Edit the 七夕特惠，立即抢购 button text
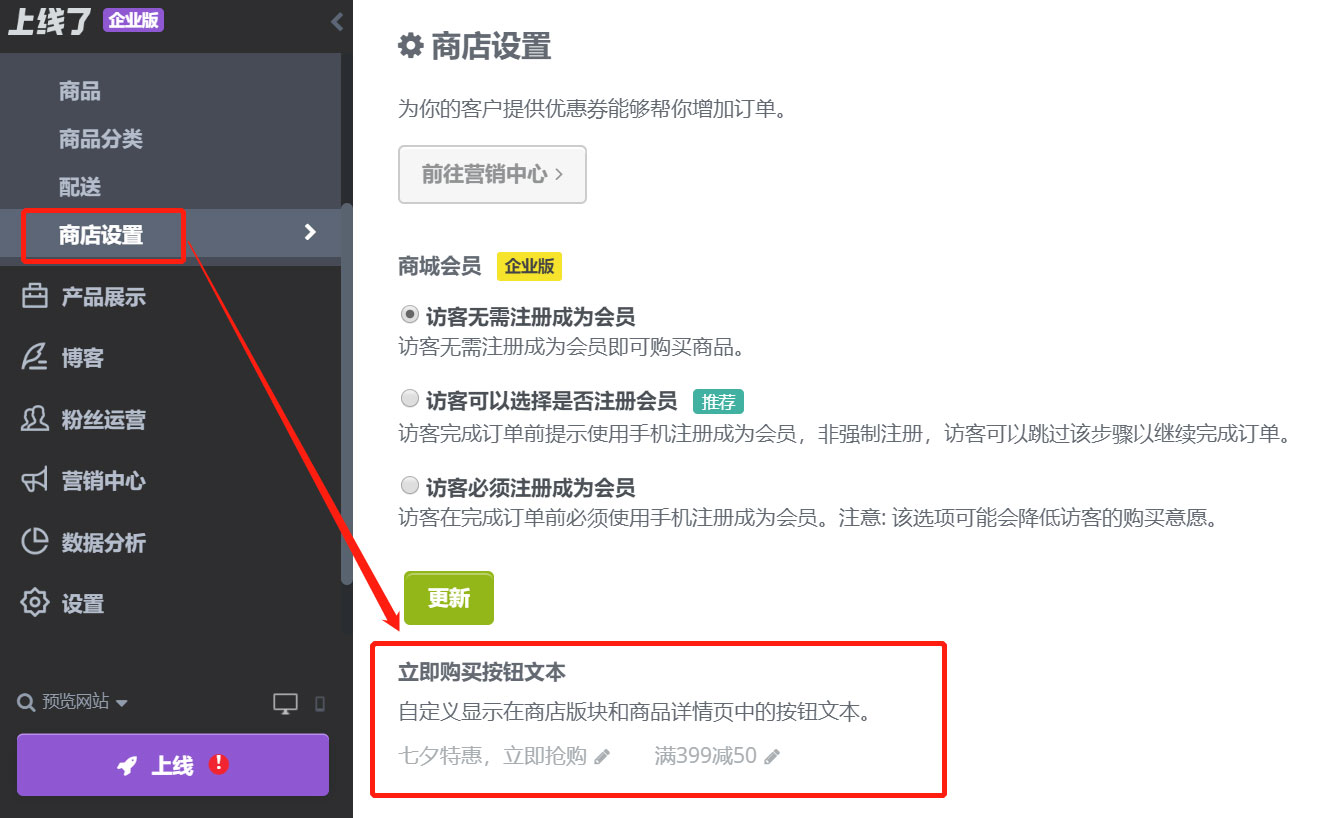The image size is (1324, 818). [602, 756]
